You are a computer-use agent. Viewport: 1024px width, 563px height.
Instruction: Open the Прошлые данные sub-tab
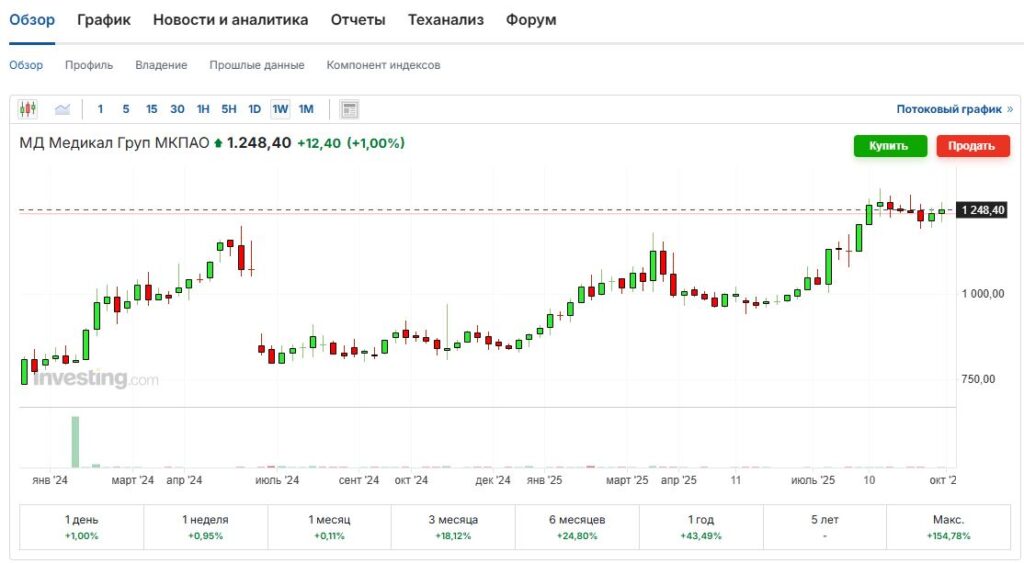(256, 65)
